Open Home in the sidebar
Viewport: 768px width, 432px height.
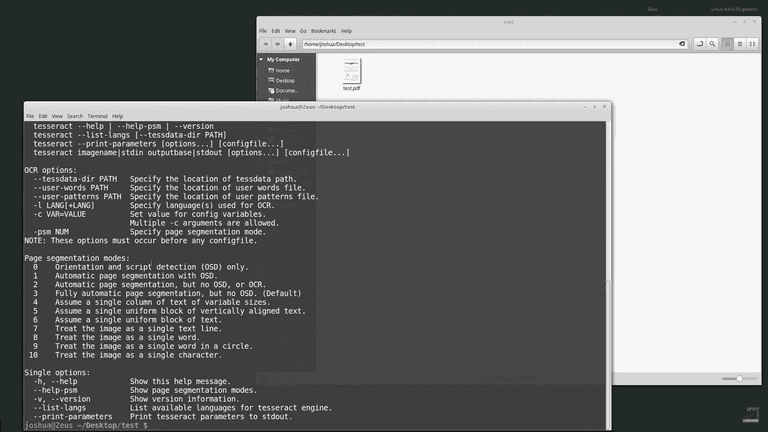pyautogui.click(x=282, y=70)
